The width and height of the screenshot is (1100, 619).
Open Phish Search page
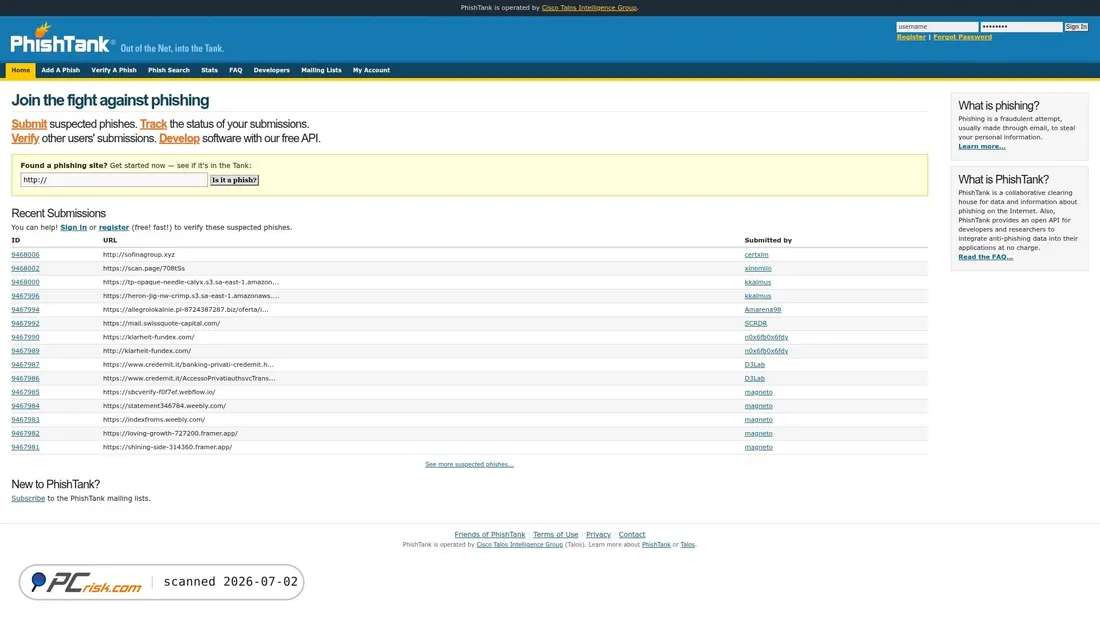coord(168,70)
